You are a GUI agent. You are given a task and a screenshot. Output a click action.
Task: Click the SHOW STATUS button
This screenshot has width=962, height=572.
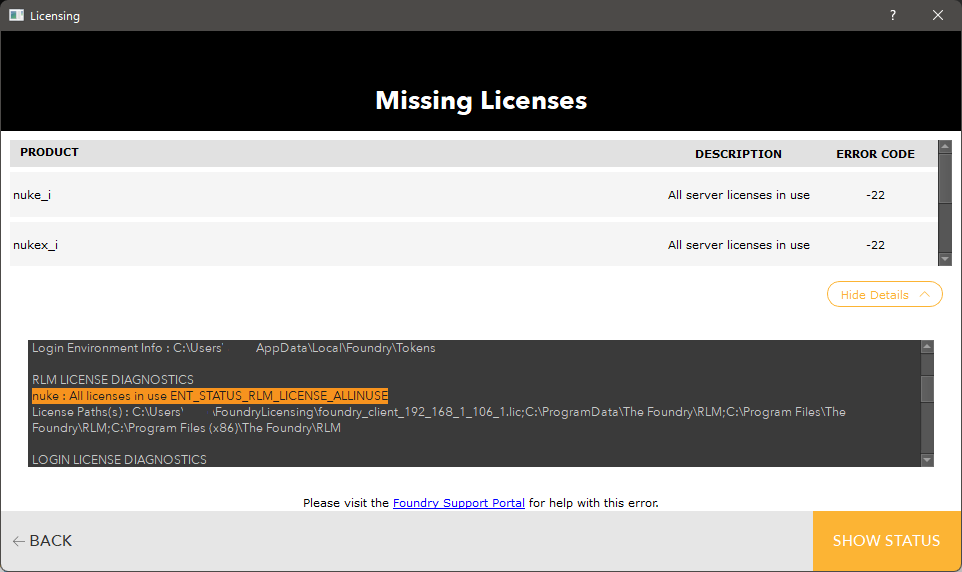click(887, 541)
